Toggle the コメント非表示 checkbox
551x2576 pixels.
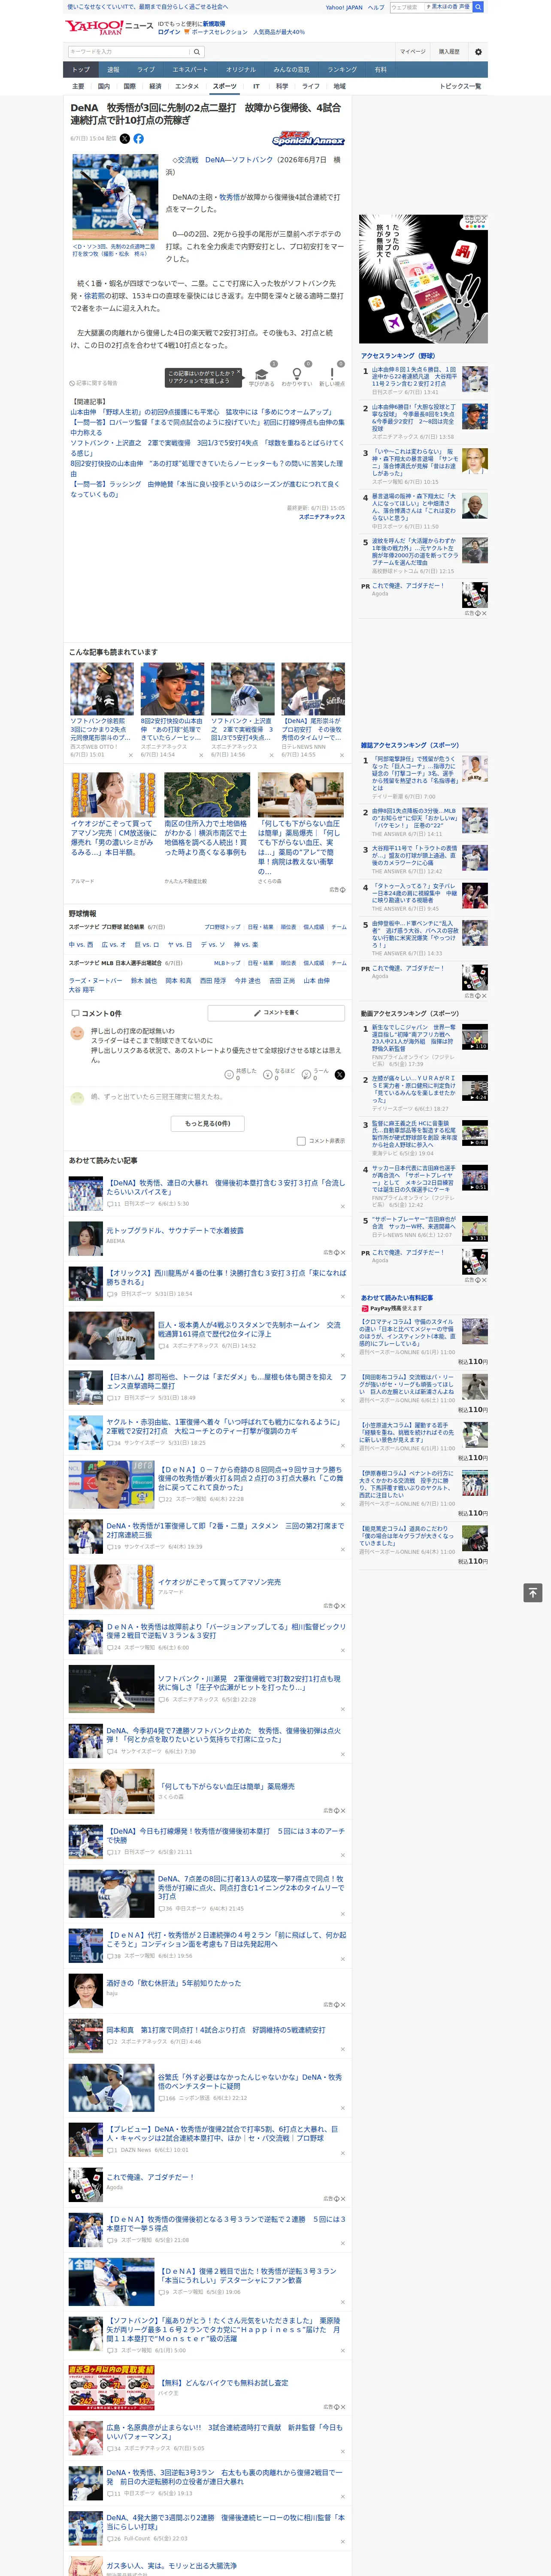point(301,1141)
